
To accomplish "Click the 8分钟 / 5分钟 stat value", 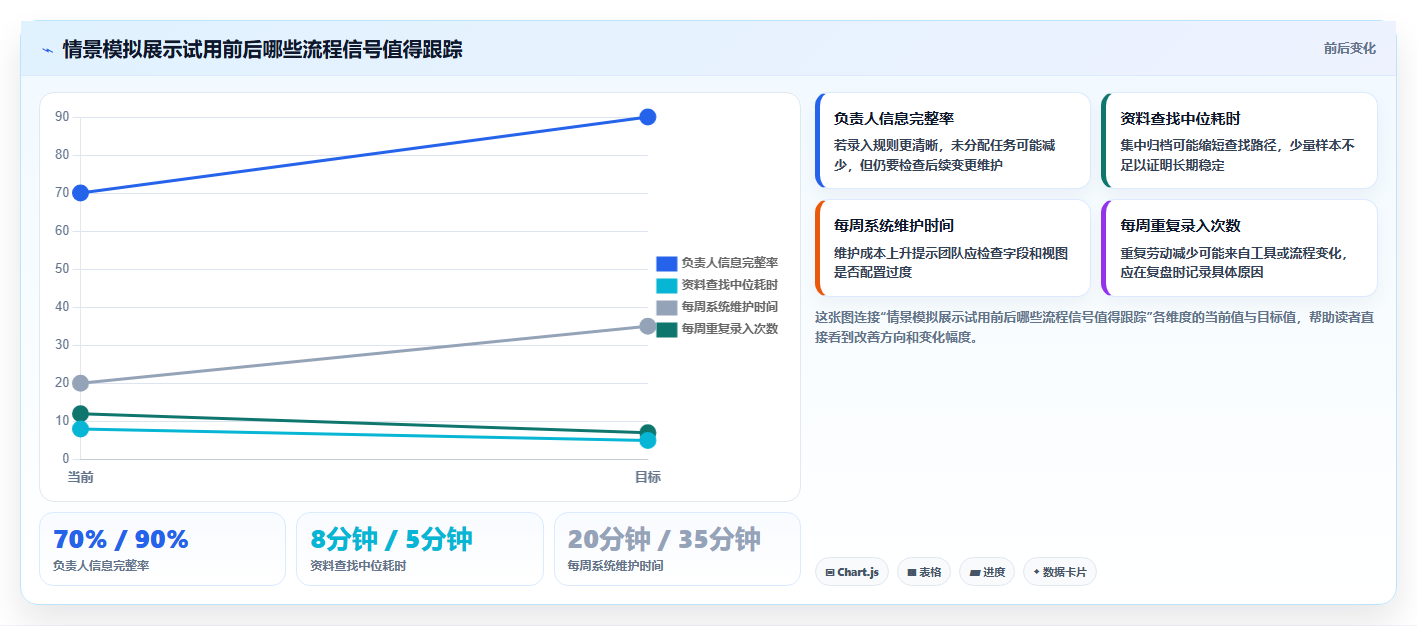I will point(391,539).
